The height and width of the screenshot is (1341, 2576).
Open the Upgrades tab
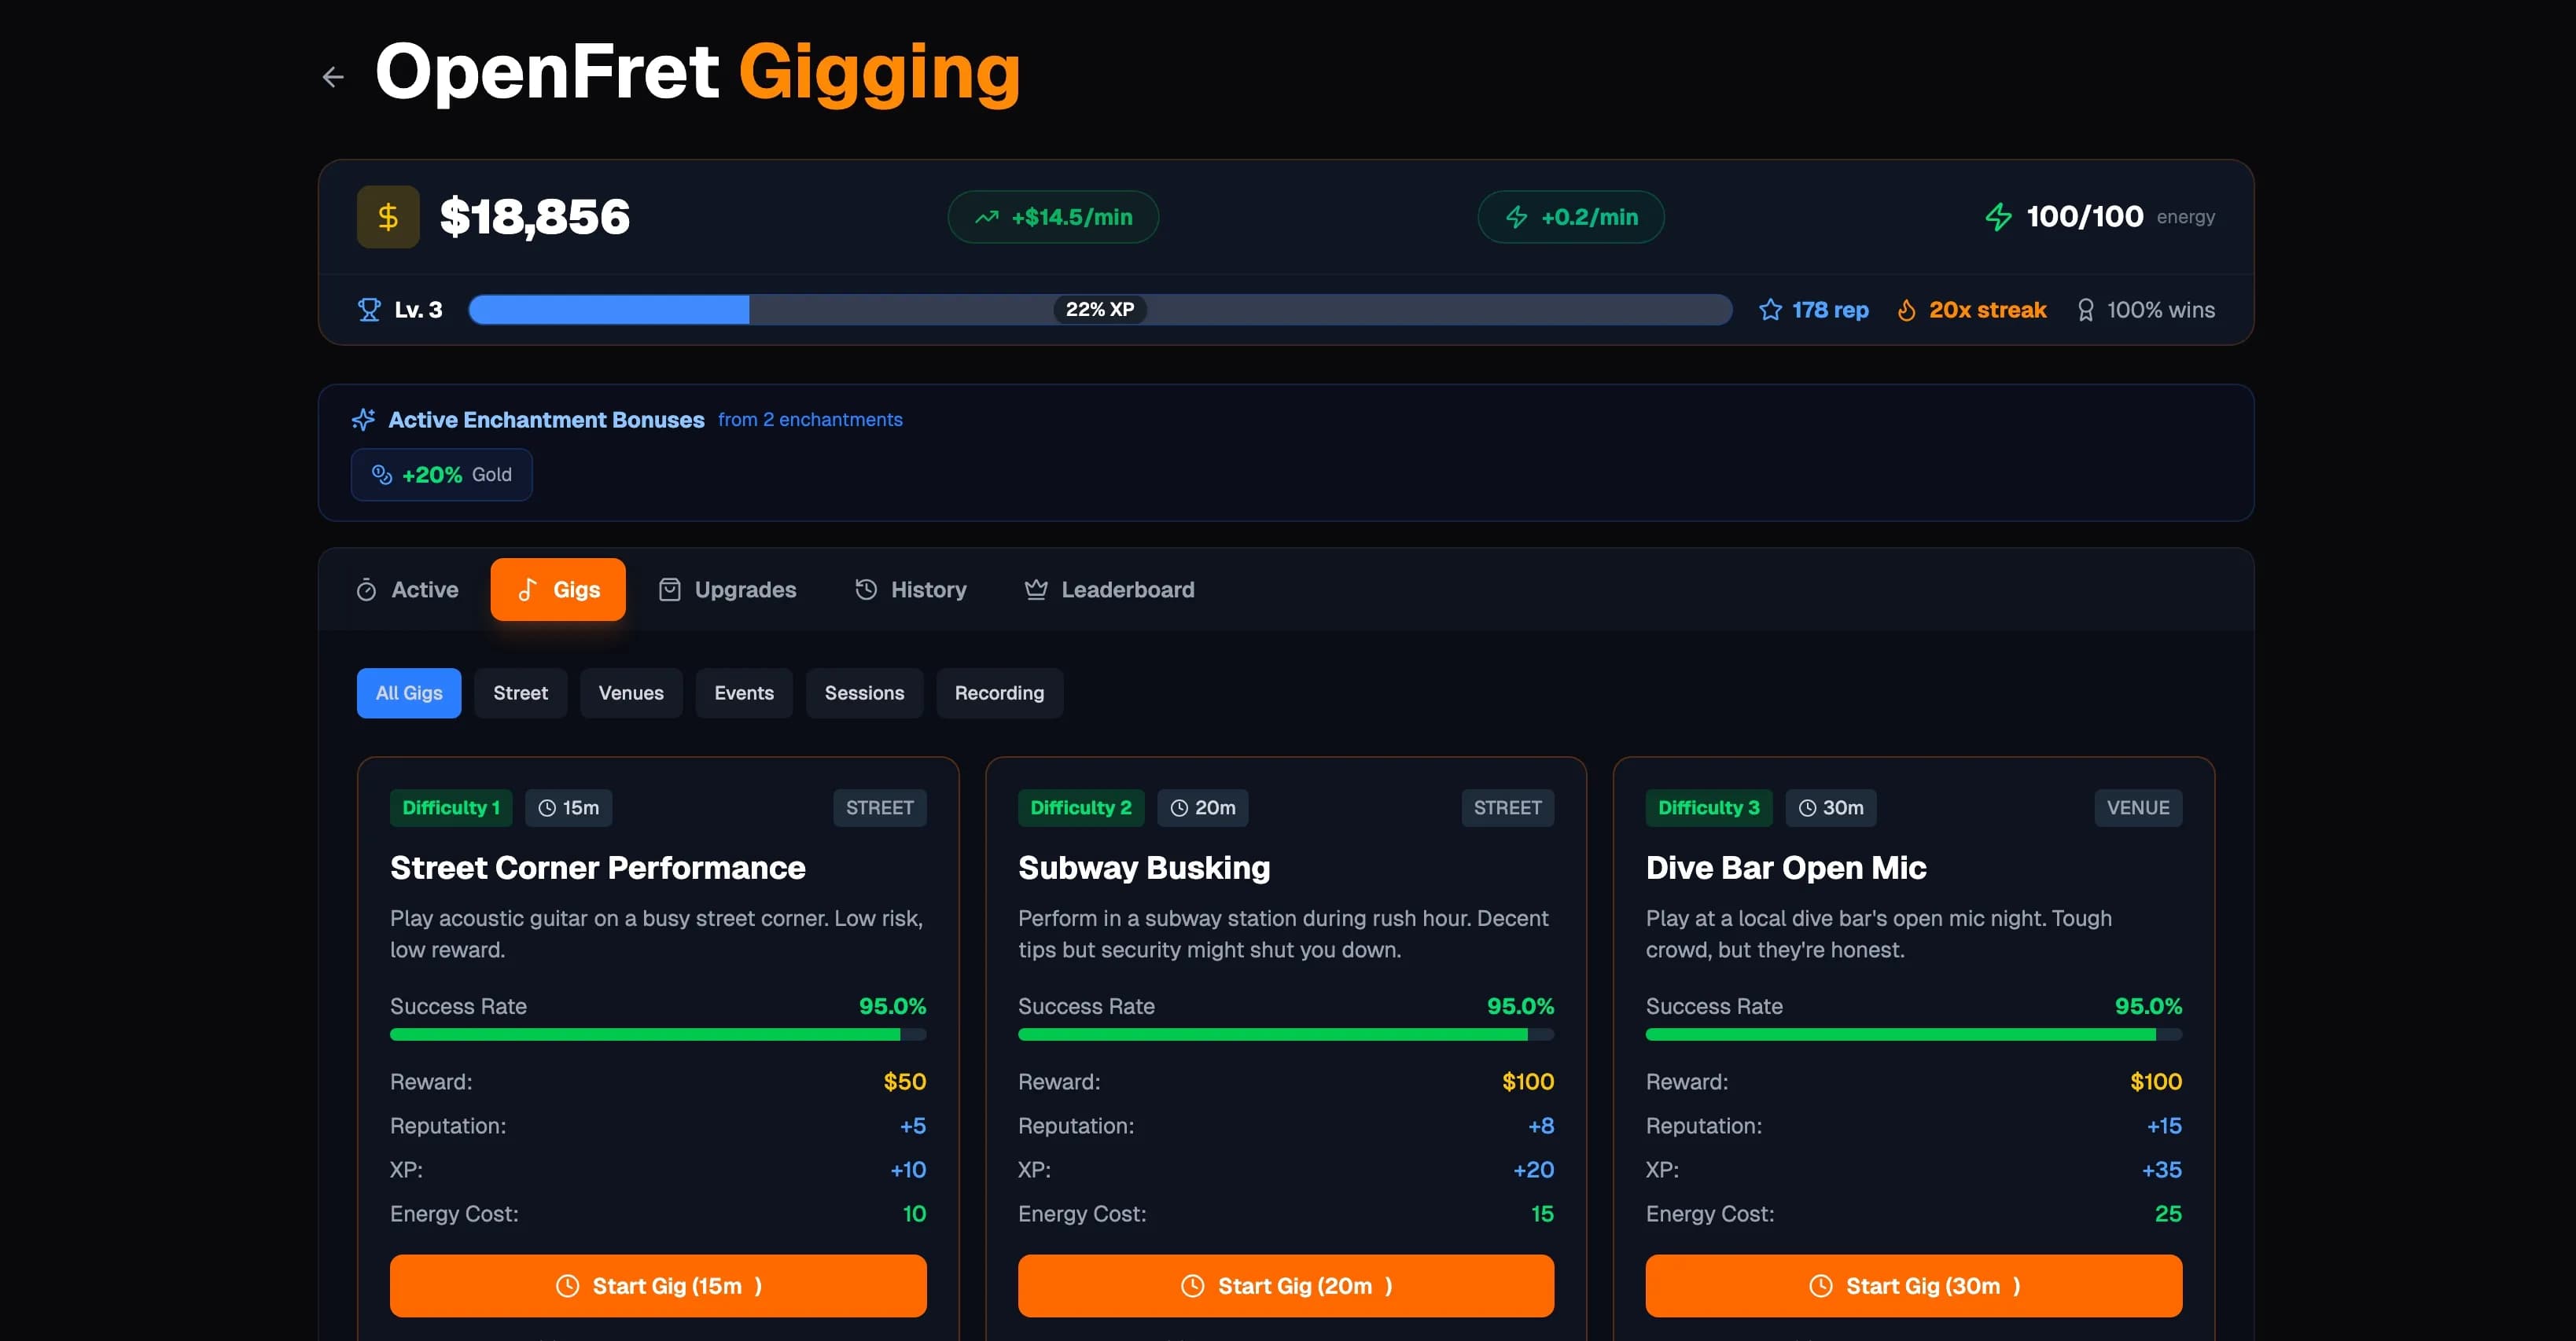[727, 590]
